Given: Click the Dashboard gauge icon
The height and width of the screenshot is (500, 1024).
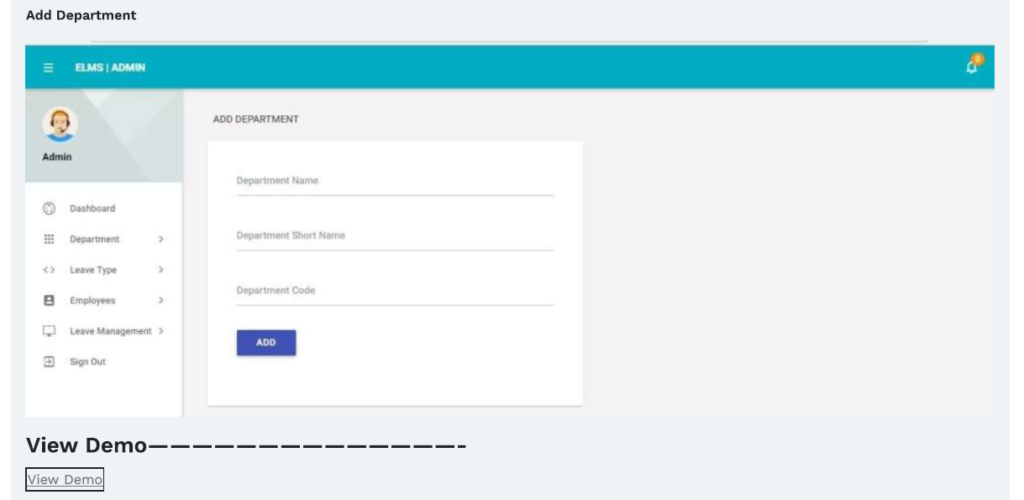Looking at the screenshot, I should click(x=49, y=209).
